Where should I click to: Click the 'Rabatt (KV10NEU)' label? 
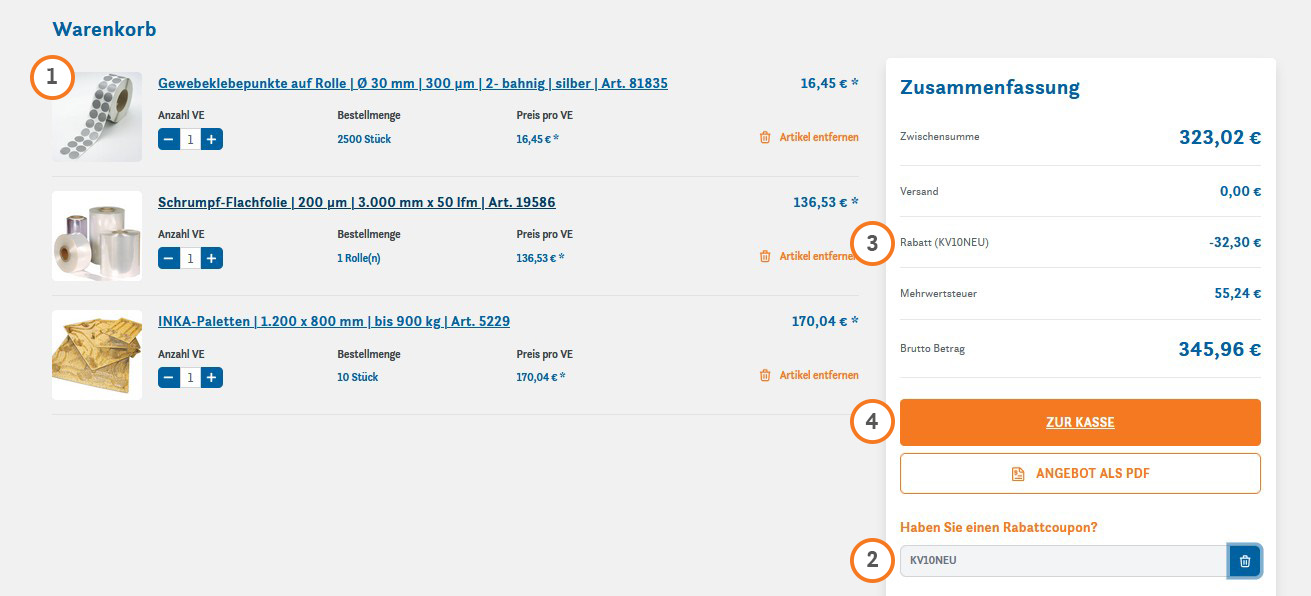(x=944, y=242)
